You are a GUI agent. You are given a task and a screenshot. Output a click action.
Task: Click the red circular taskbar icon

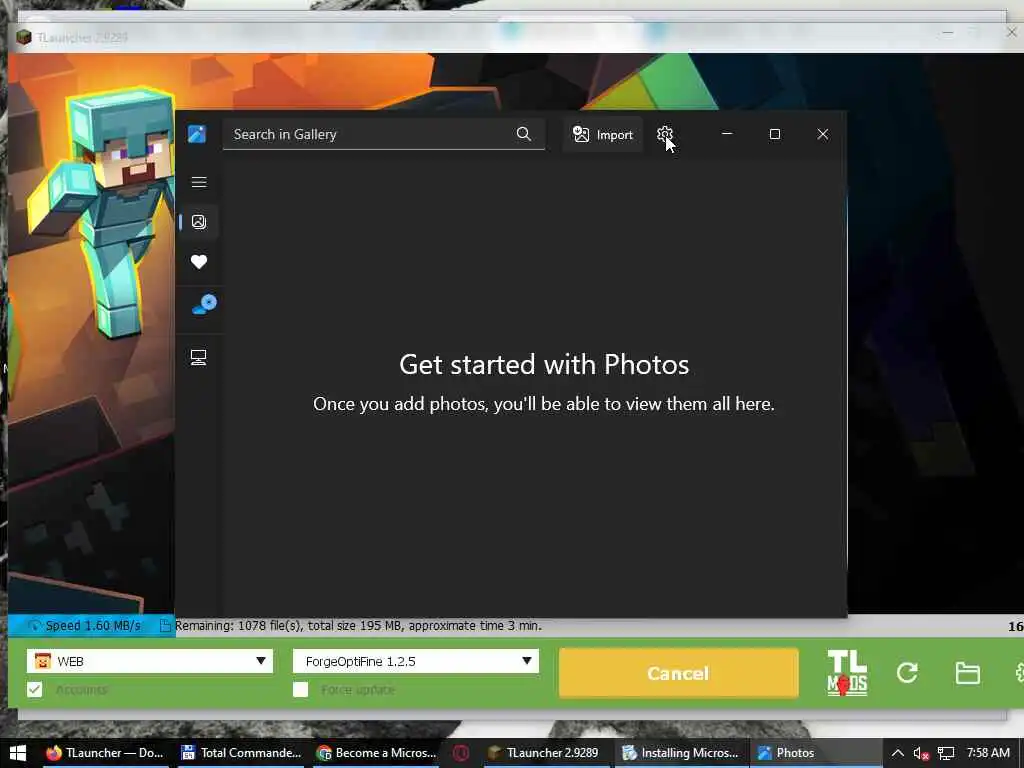pos(461,753)
